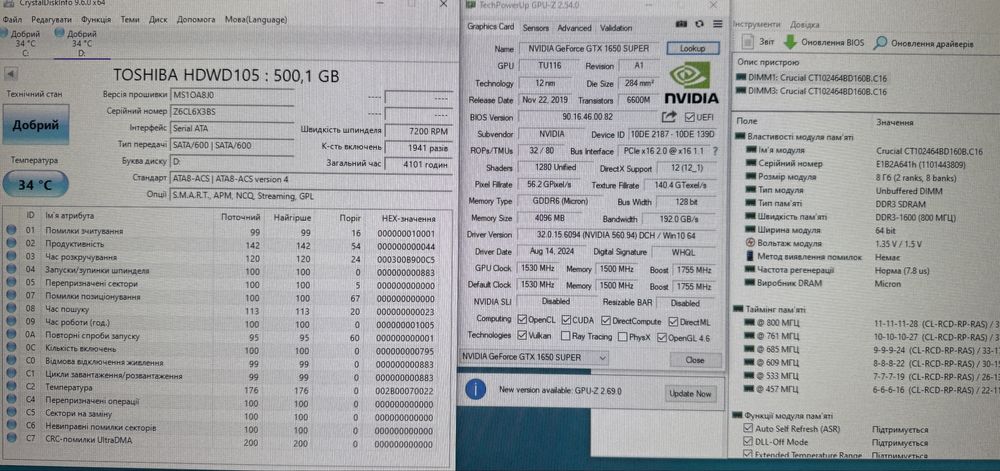
Task: Open the Функція menu
Action: pos(96,19)
